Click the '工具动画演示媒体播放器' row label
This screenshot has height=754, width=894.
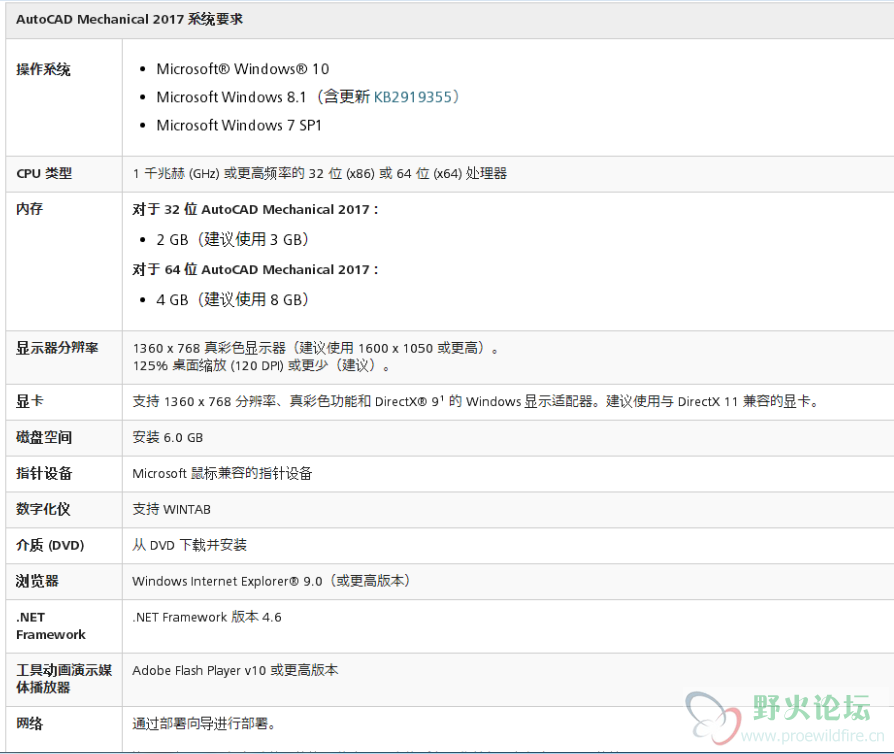(x=64, y=679)
